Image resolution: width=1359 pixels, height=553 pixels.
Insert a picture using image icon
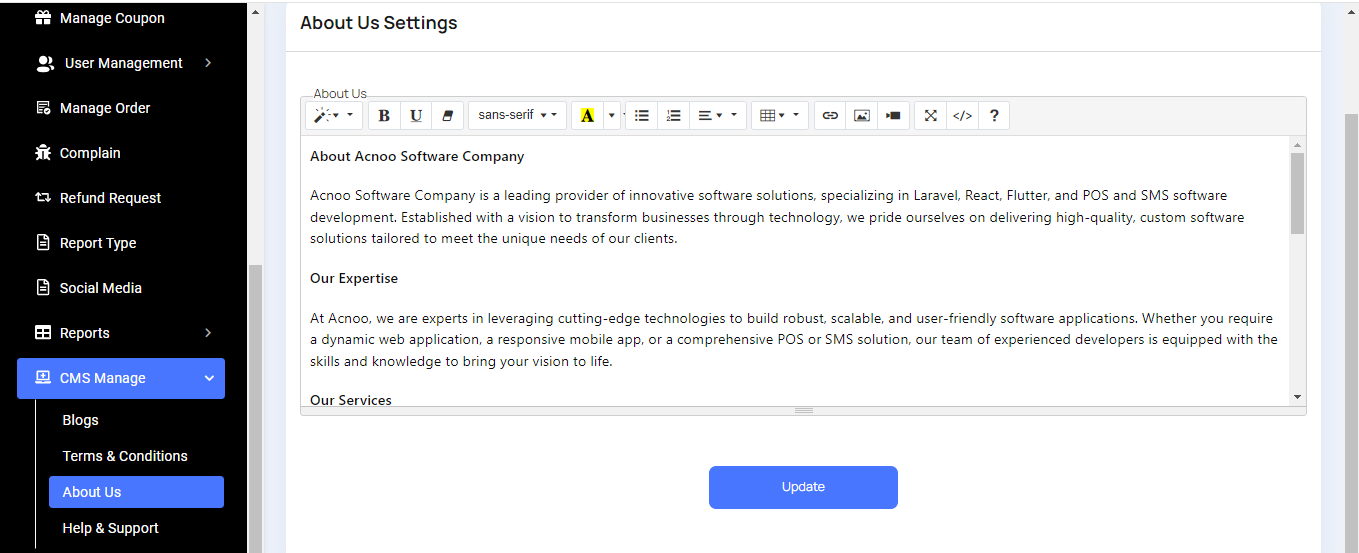click(x=861, y=116)
